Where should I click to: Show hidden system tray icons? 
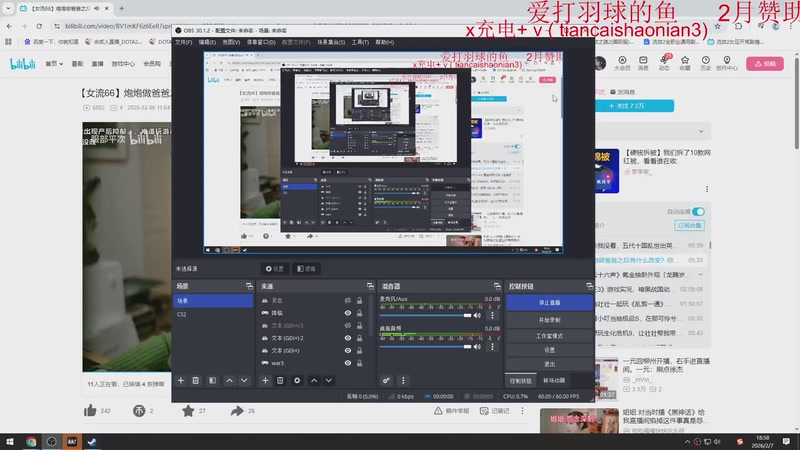687,442
